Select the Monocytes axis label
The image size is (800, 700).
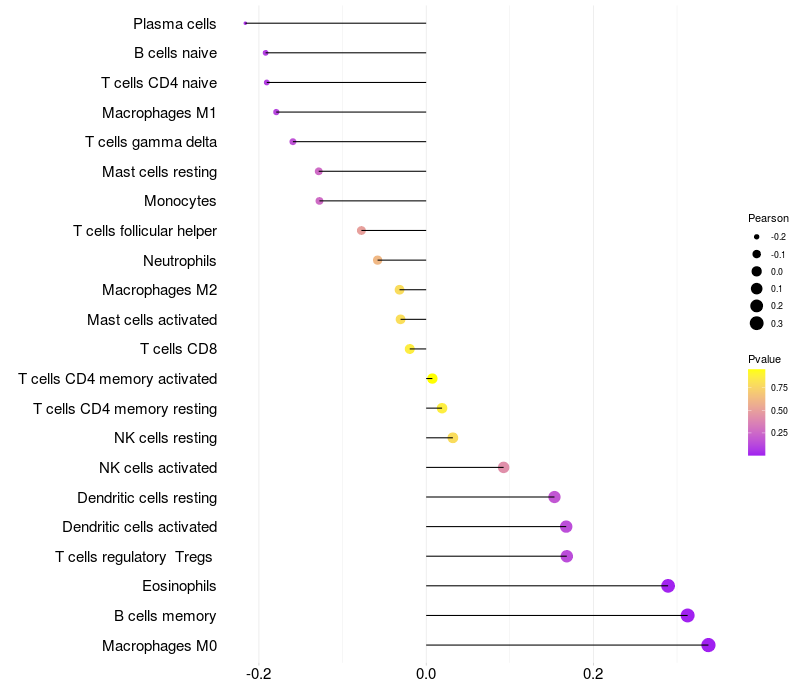(x=180, y=201)
